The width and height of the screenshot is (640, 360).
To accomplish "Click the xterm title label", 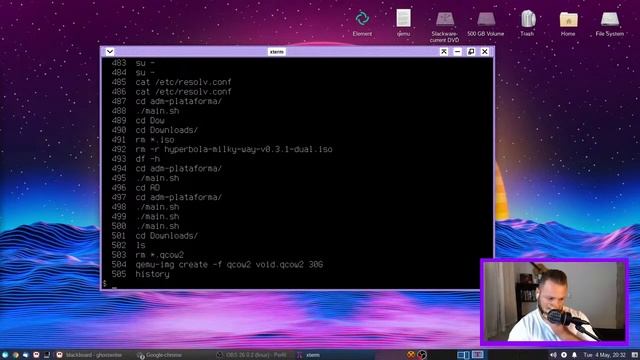I will coord(277,52).
